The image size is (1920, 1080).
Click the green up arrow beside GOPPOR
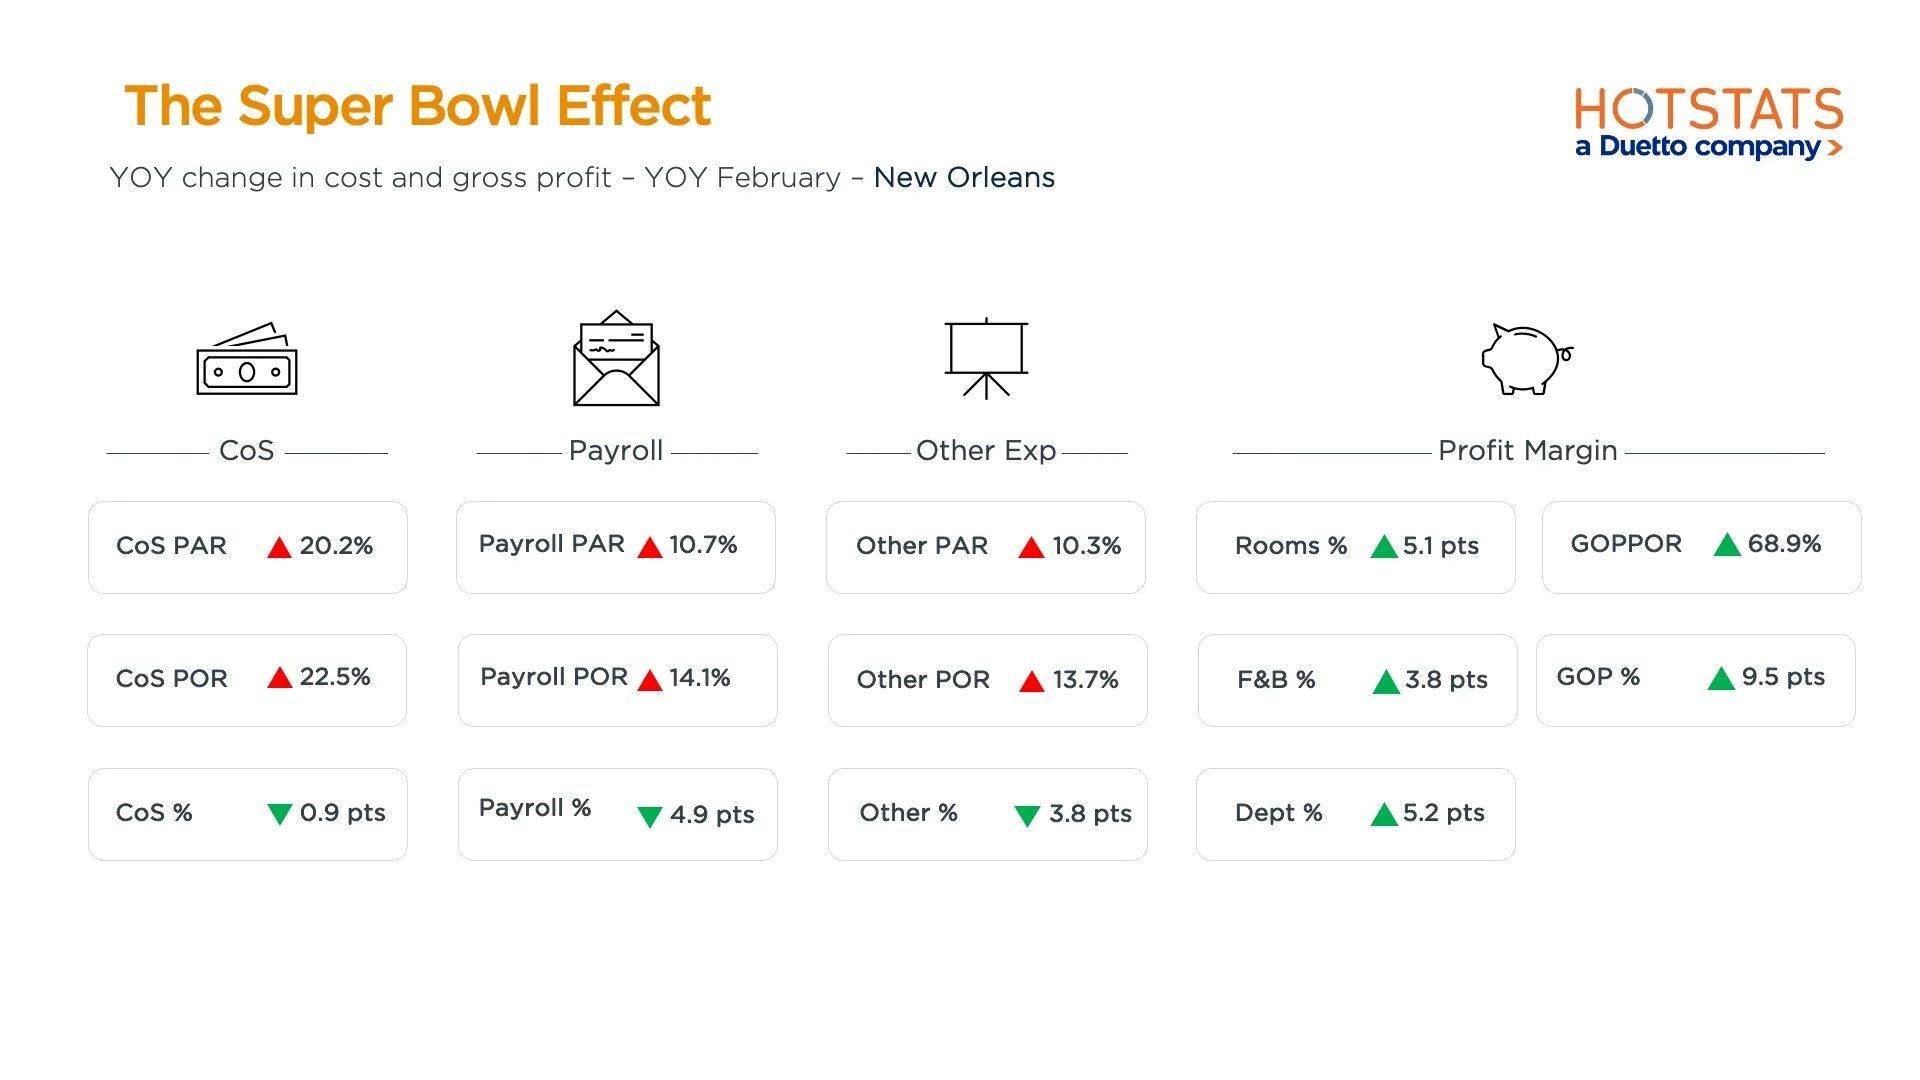(1727, 545)
